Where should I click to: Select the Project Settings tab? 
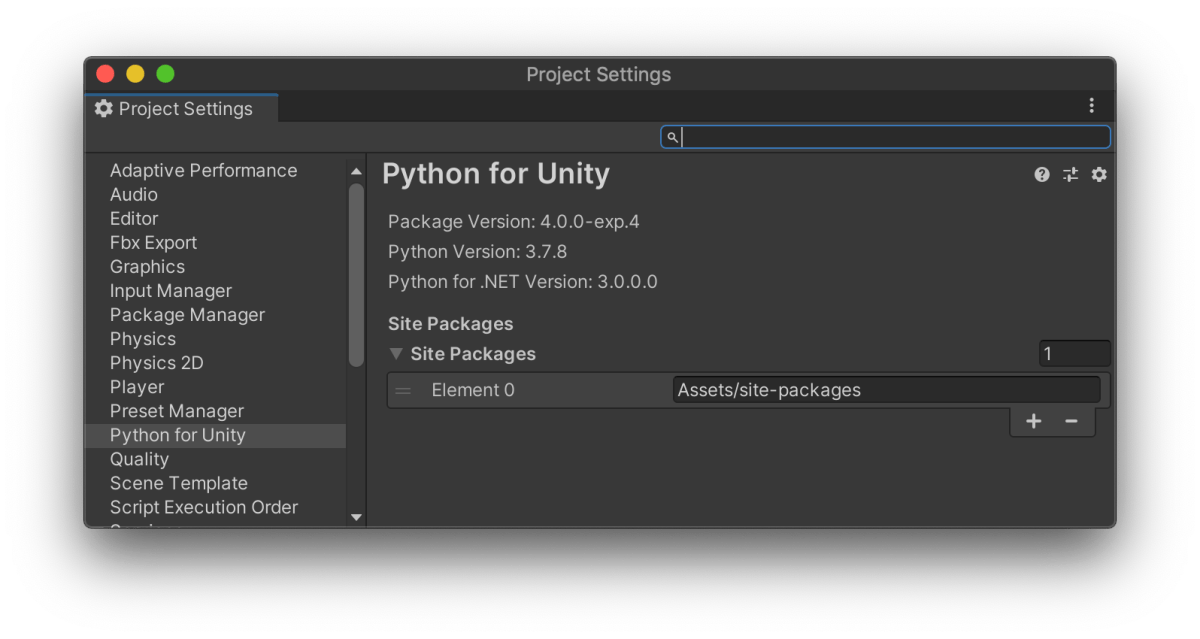pyautogui.click(x=174, y=109)
